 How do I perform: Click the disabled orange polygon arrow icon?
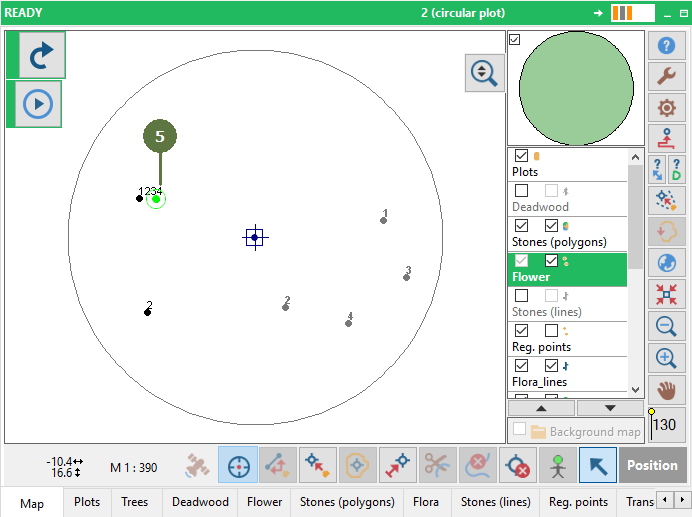click(x=666, y=232)
